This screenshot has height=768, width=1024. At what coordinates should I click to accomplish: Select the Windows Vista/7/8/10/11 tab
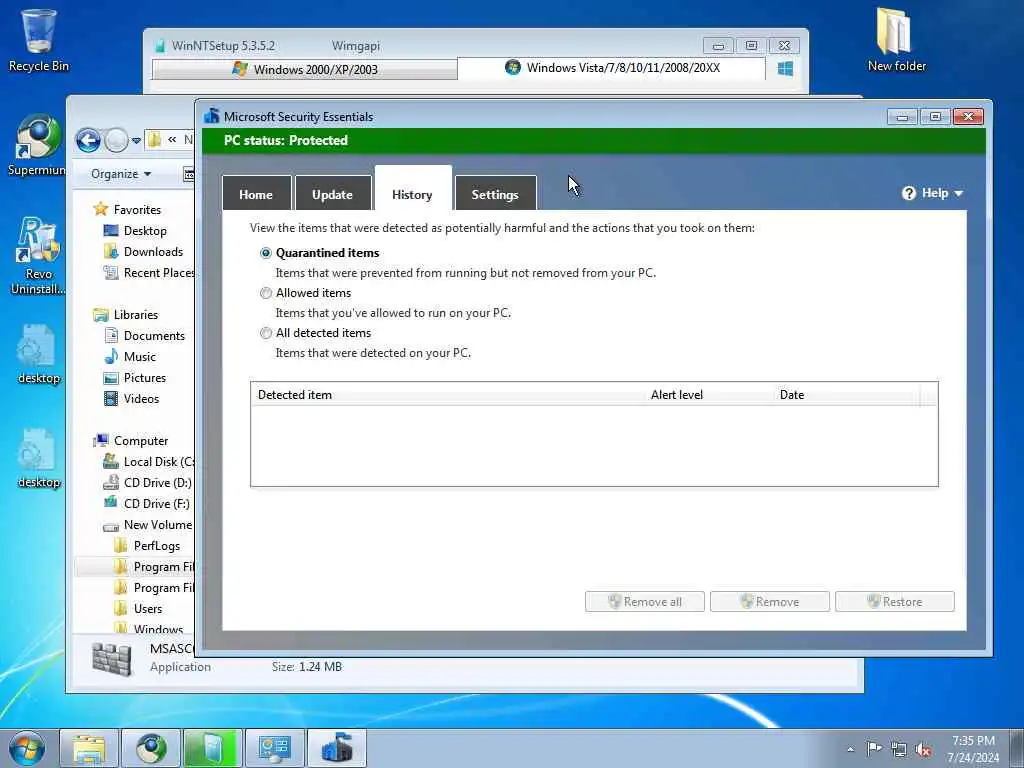tap(612, 68)
